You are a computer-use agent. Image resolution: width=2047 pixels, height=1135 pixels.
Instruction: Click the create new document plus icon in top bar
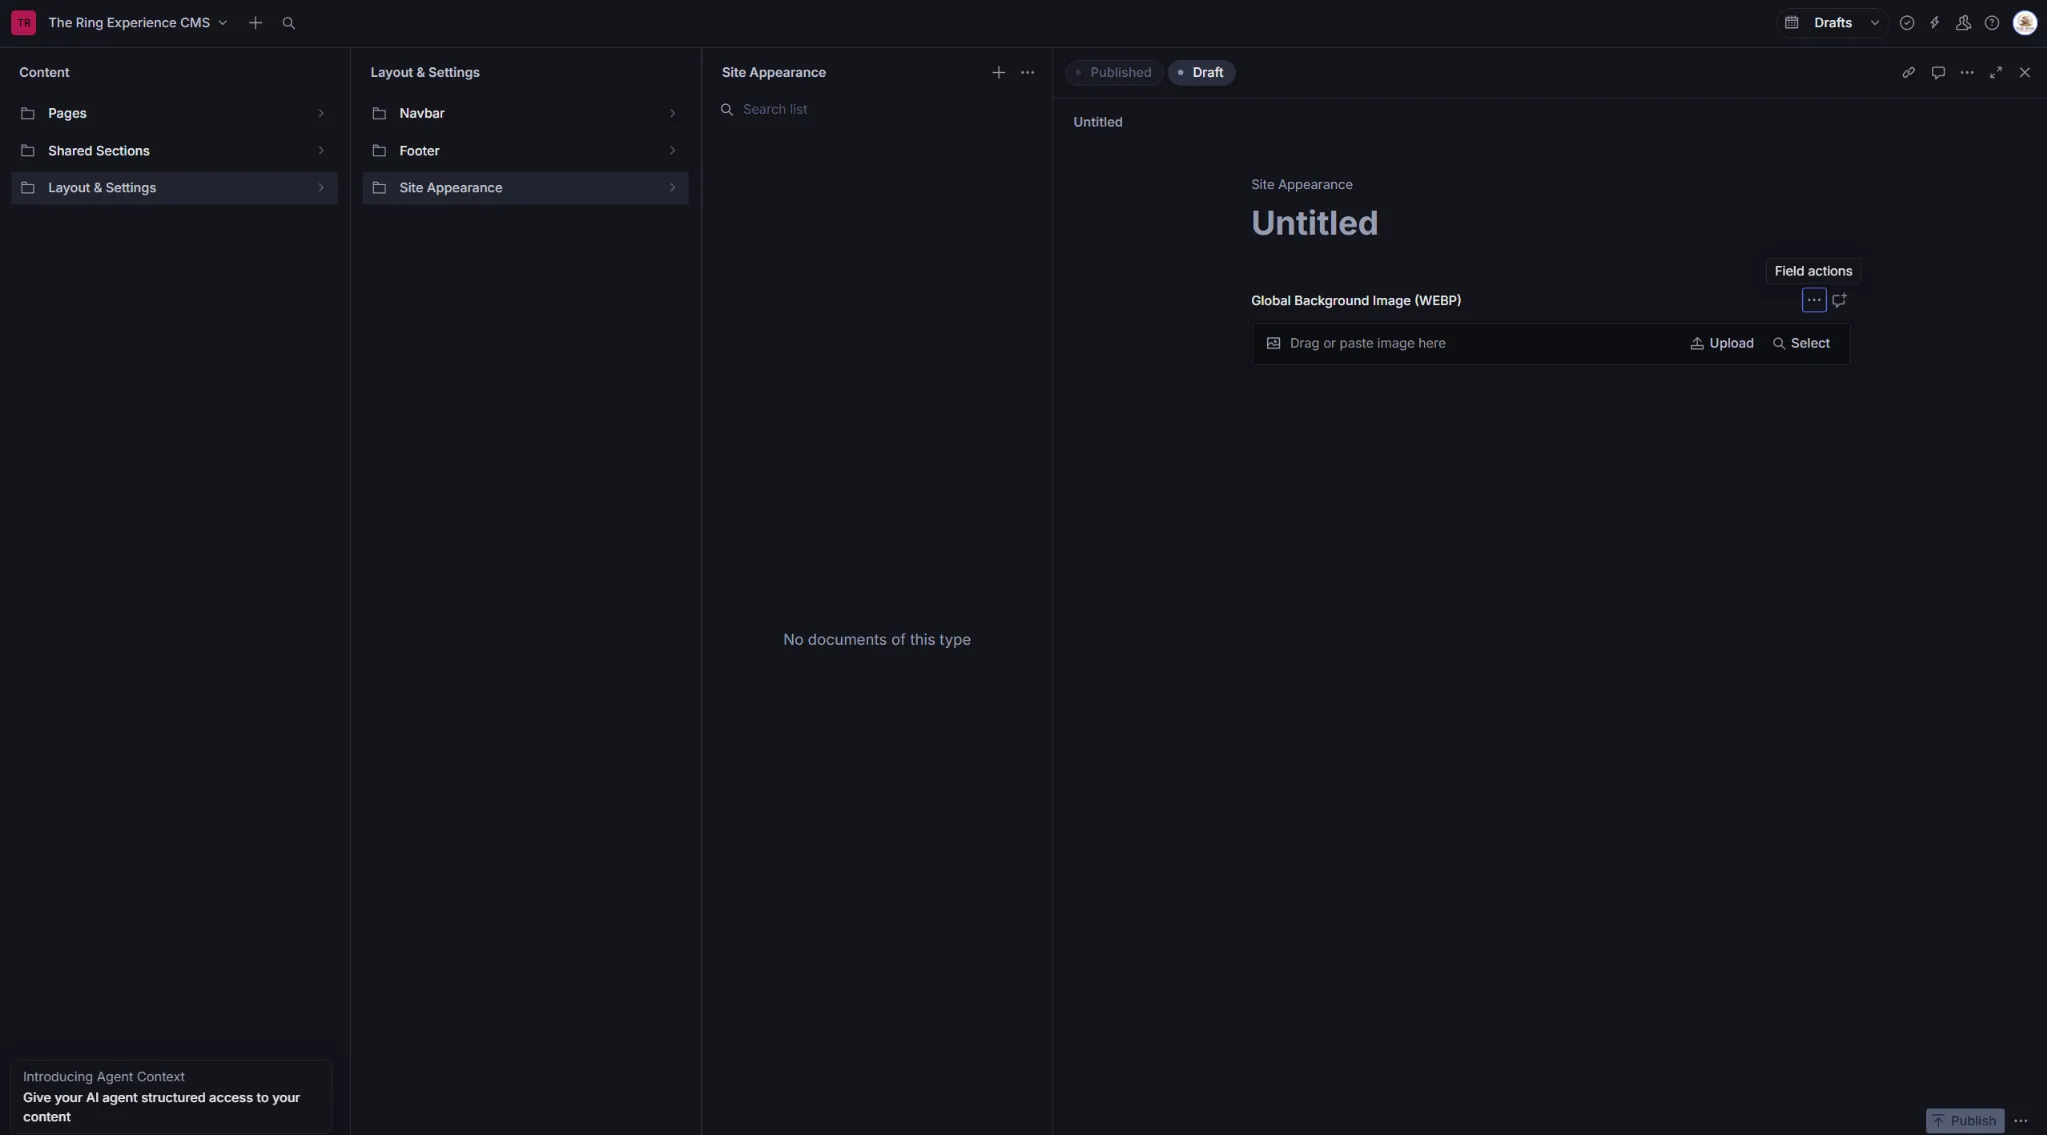[255, 23]
